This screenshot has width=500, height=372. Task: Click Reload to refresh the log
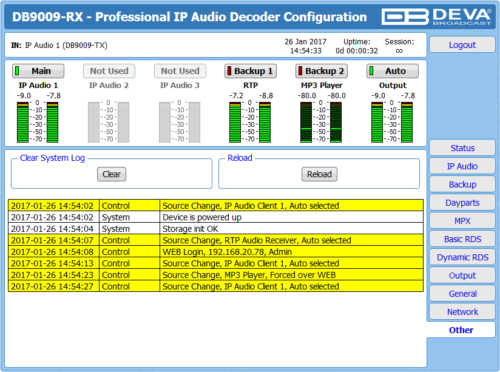coord(319,174)
